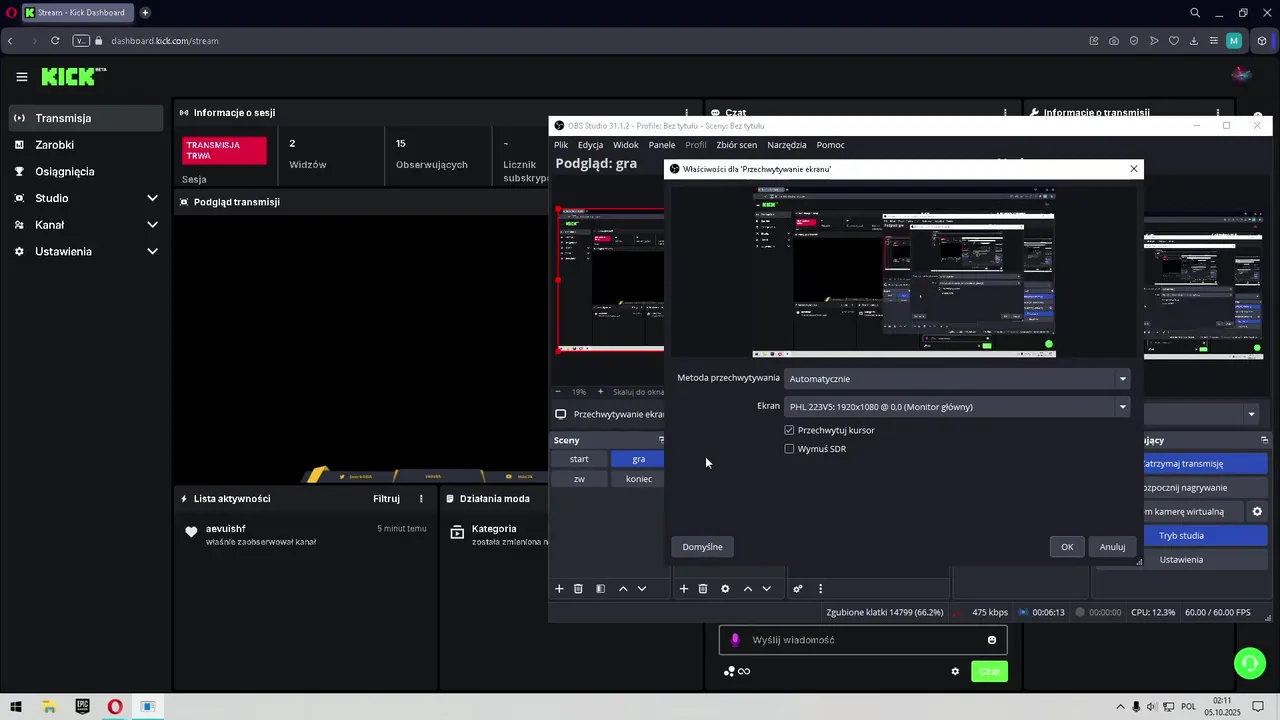
Task: Click Kick user avatar at top right
Action: [1242, 75]
